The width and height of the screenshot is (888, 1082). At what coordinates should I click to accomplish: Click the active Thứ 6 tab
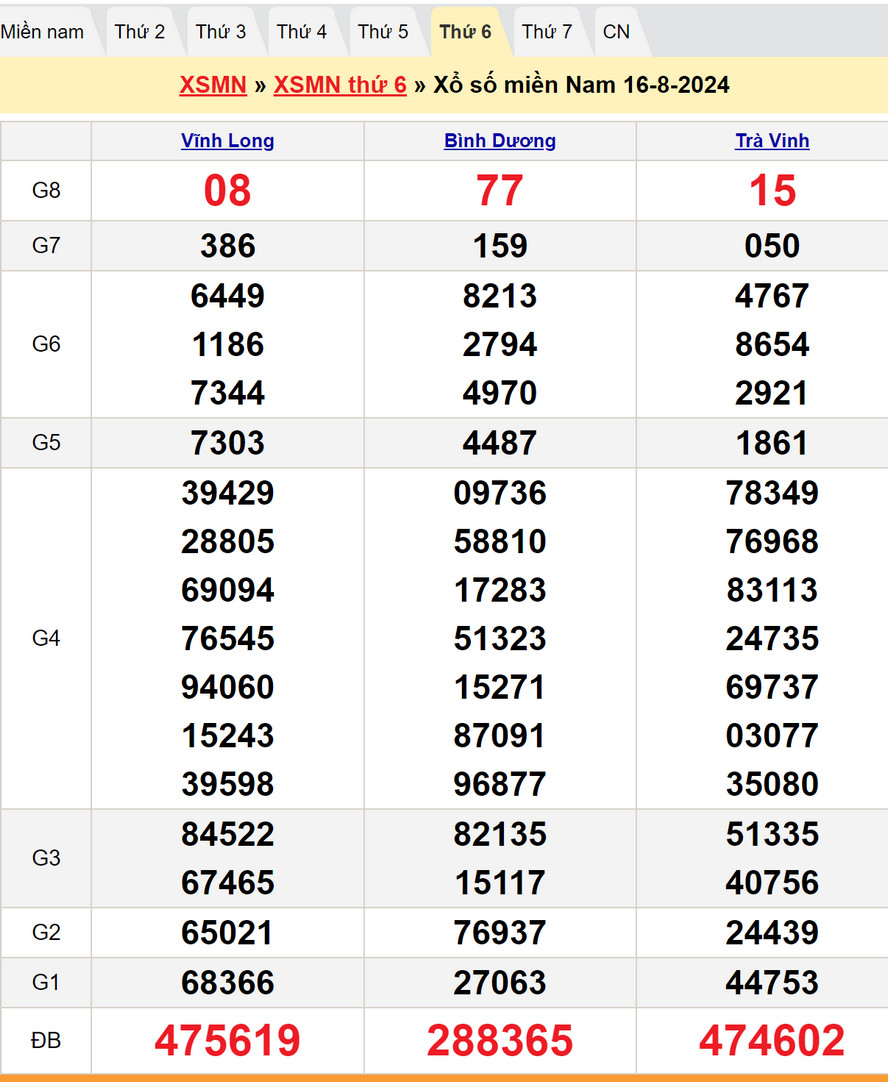(465, 32)
